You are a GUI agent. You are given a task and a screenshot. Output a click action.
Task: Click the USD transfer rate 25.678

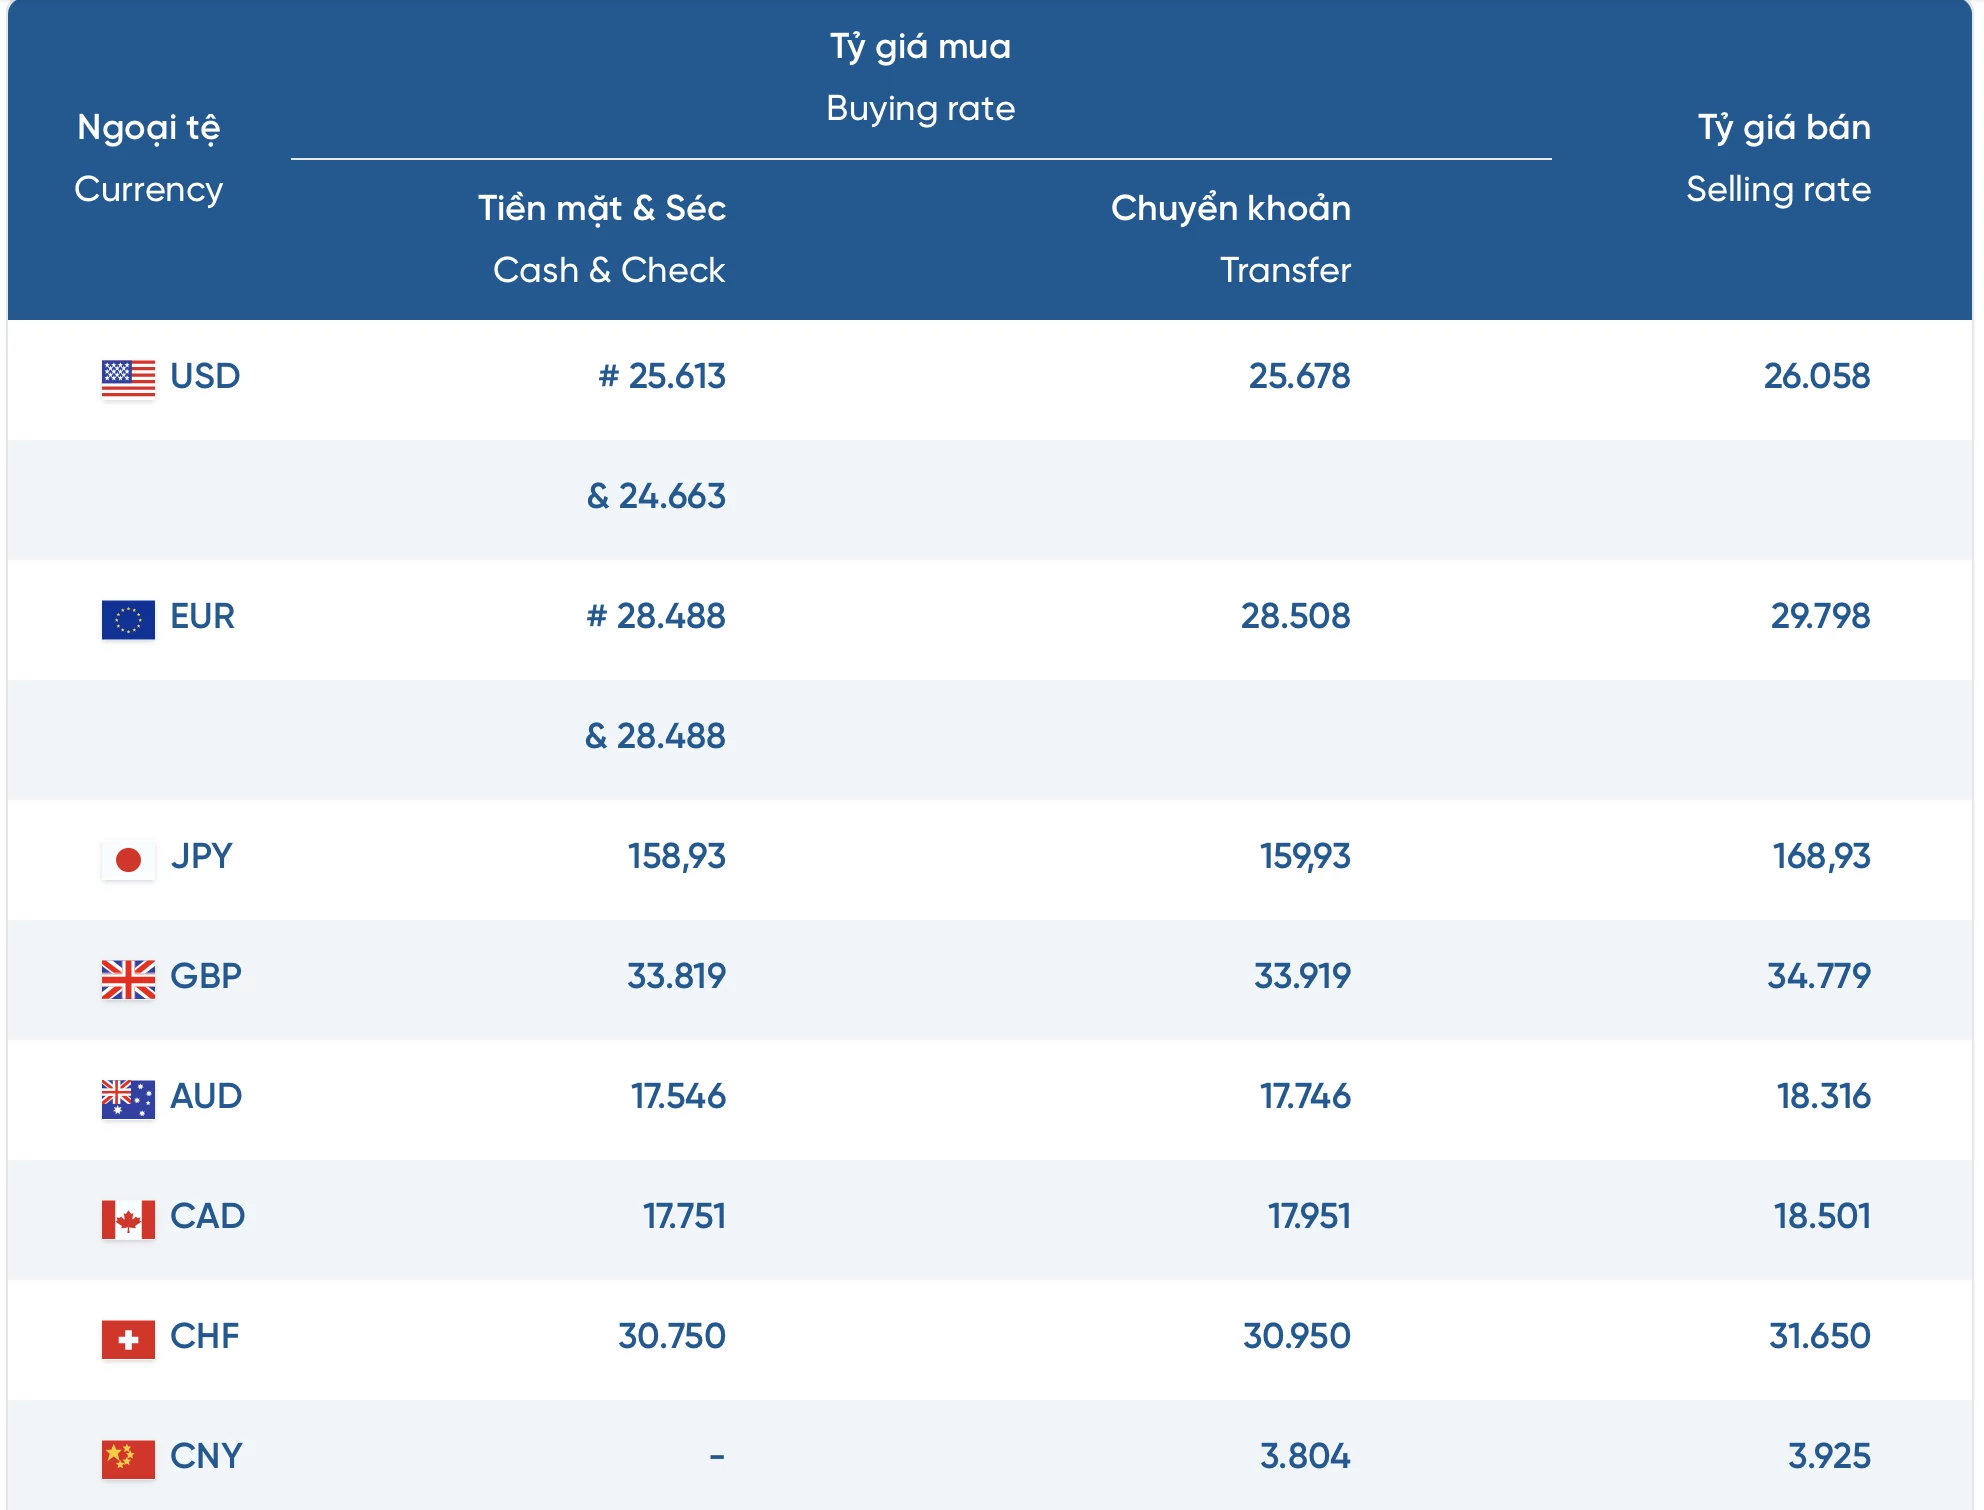(x=1300, y=376)
